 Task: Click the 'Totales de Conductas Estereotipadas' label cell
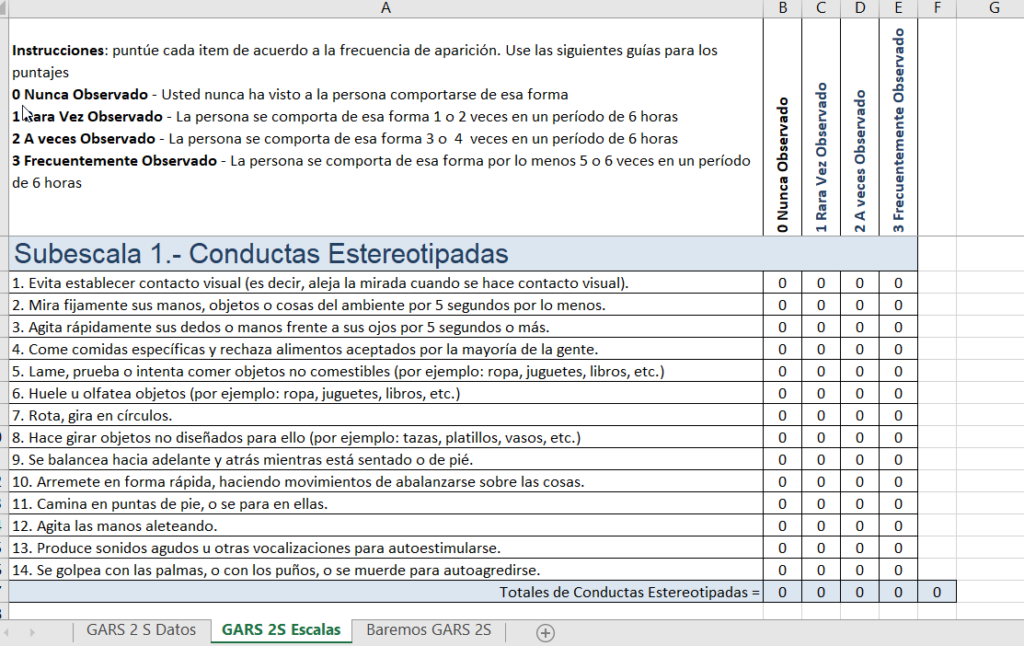tap(600, 591)
